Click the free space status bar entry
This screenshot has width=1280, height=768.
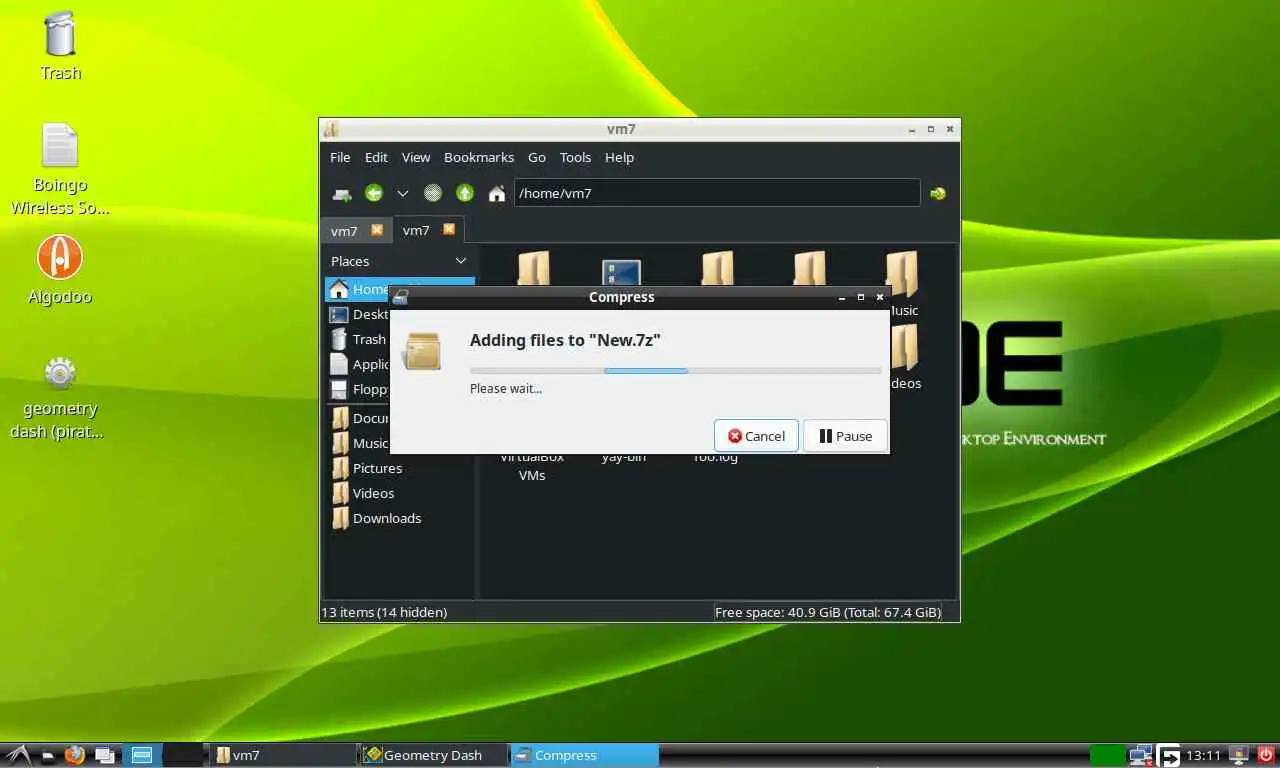pos(828,612)
